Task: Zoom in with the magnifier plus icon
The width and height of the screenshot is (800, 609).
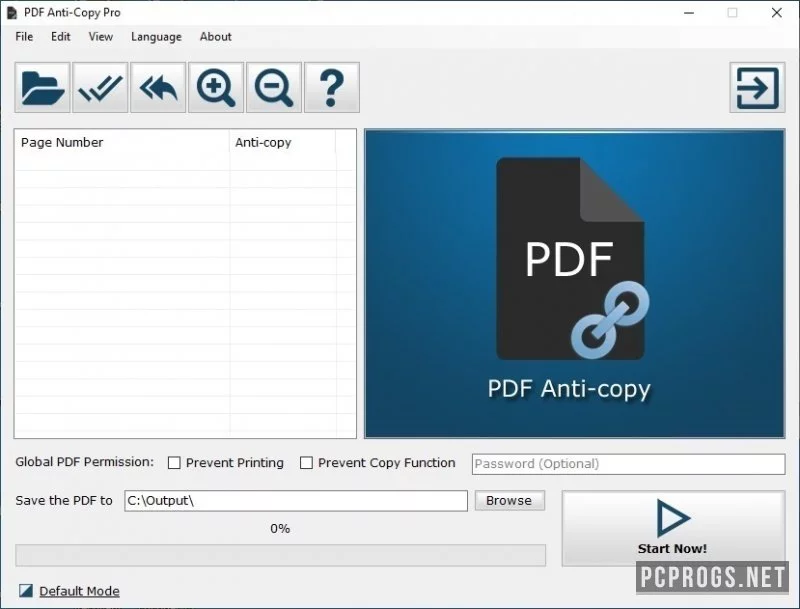Action: (216, 88)
